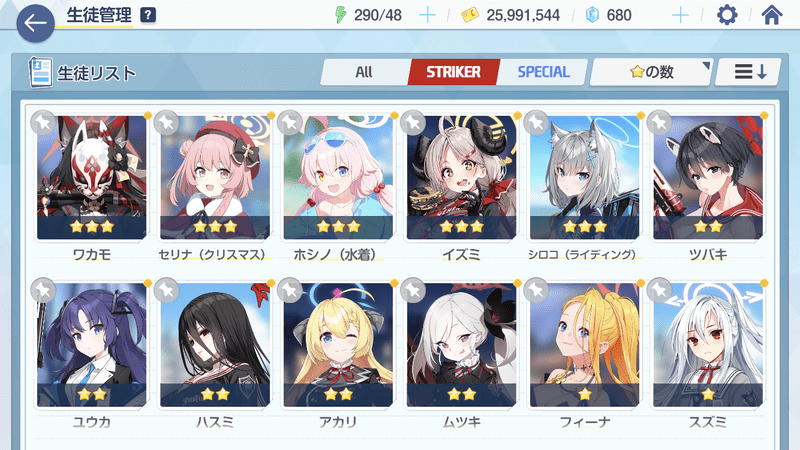Add energy with the plus icon
Viewport: 800px width, 450px height.
click(427, 15)
